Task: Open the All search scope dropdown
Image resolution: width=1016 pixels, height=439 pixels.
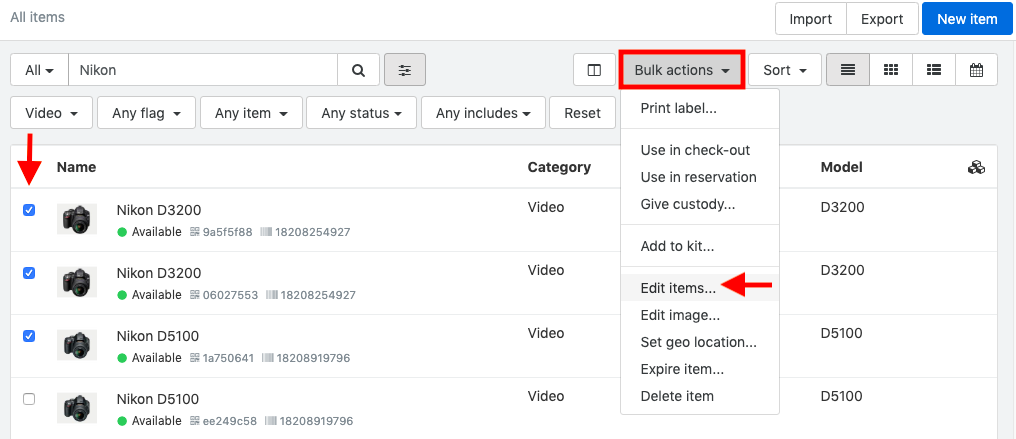Action: click(40, 70)
